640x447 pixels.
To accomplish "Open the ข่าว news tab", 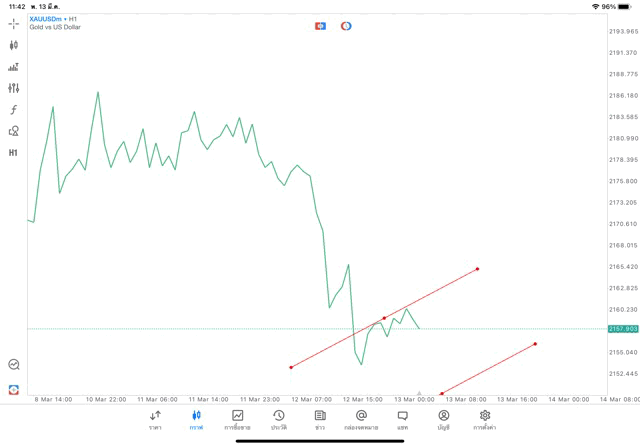I will point(320,420).
